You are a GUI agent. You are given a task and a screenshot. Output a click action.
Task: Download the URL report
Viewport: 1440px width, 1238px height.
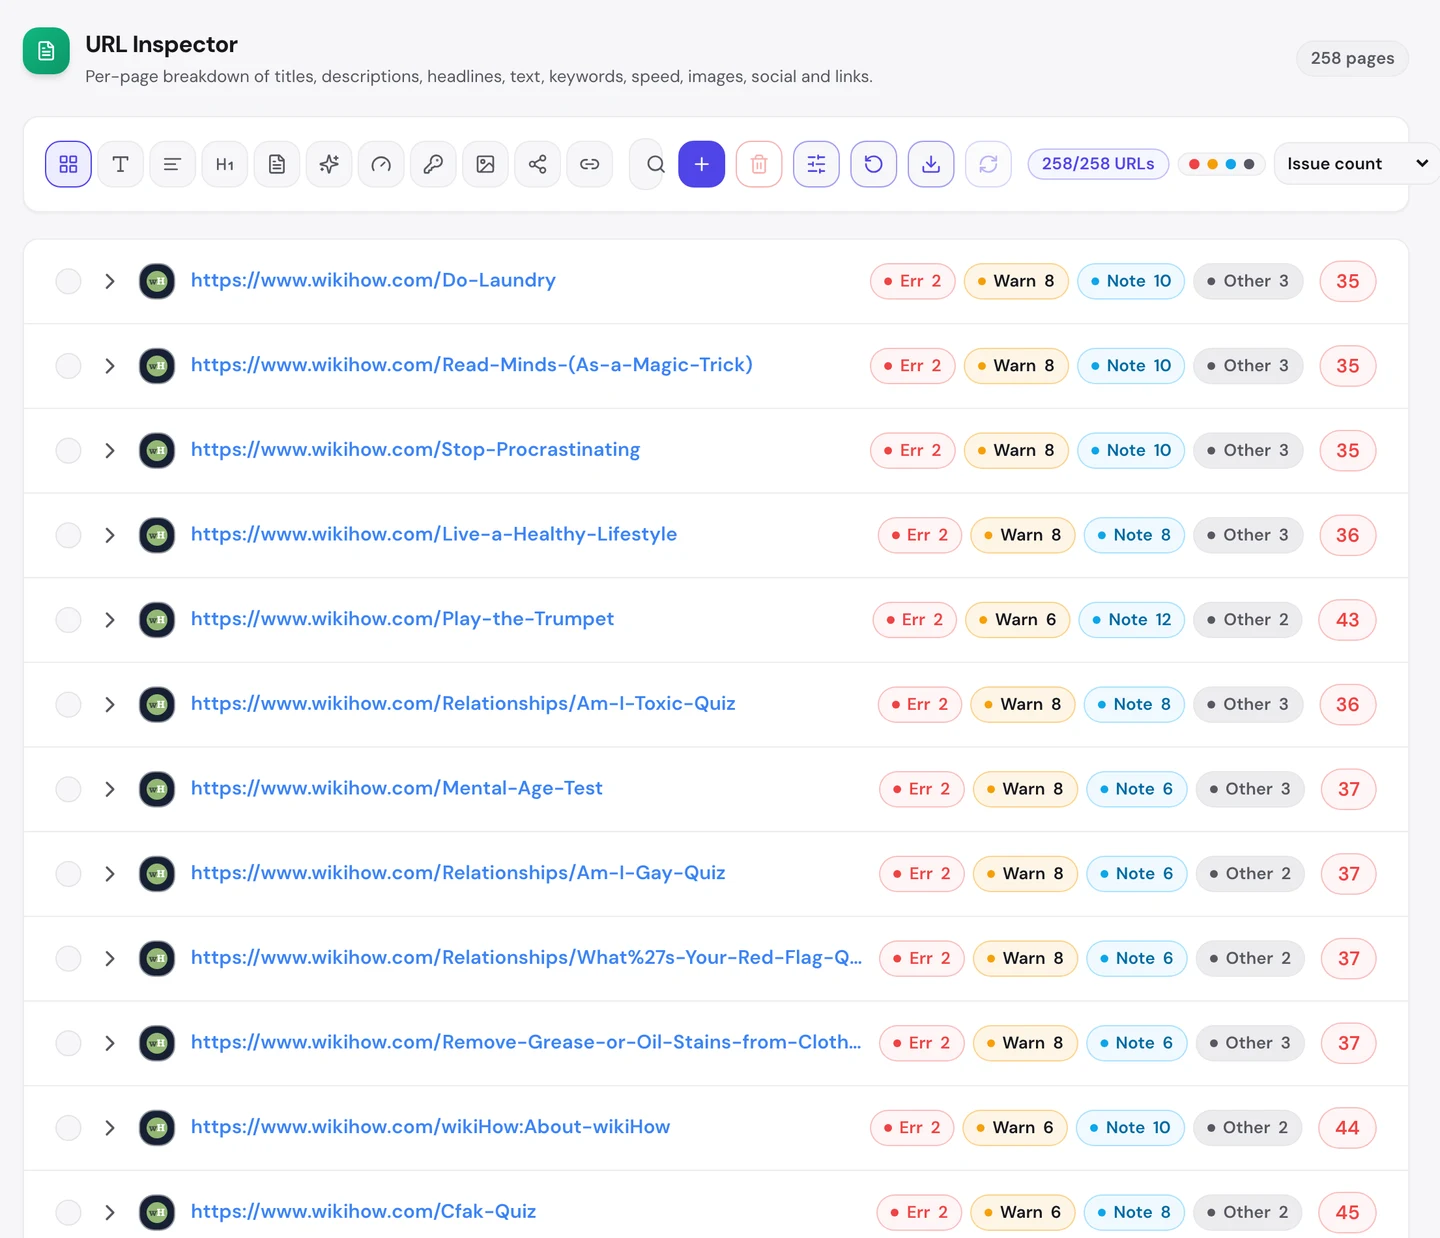(931, 164)
